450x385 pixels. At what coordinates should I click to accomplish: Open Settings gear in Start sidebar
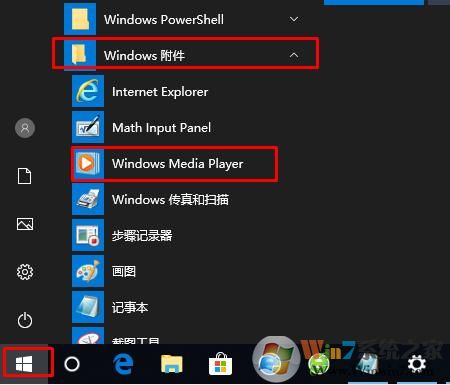25,272
